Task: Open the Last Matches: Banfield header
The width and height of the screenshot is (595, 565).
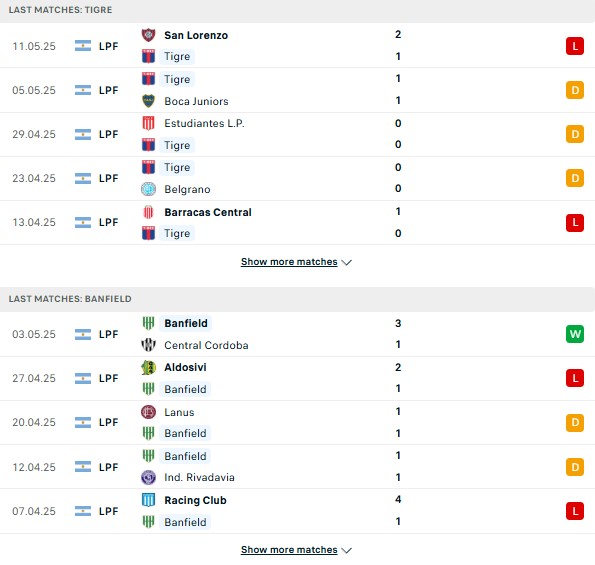Action: point(70,299)
